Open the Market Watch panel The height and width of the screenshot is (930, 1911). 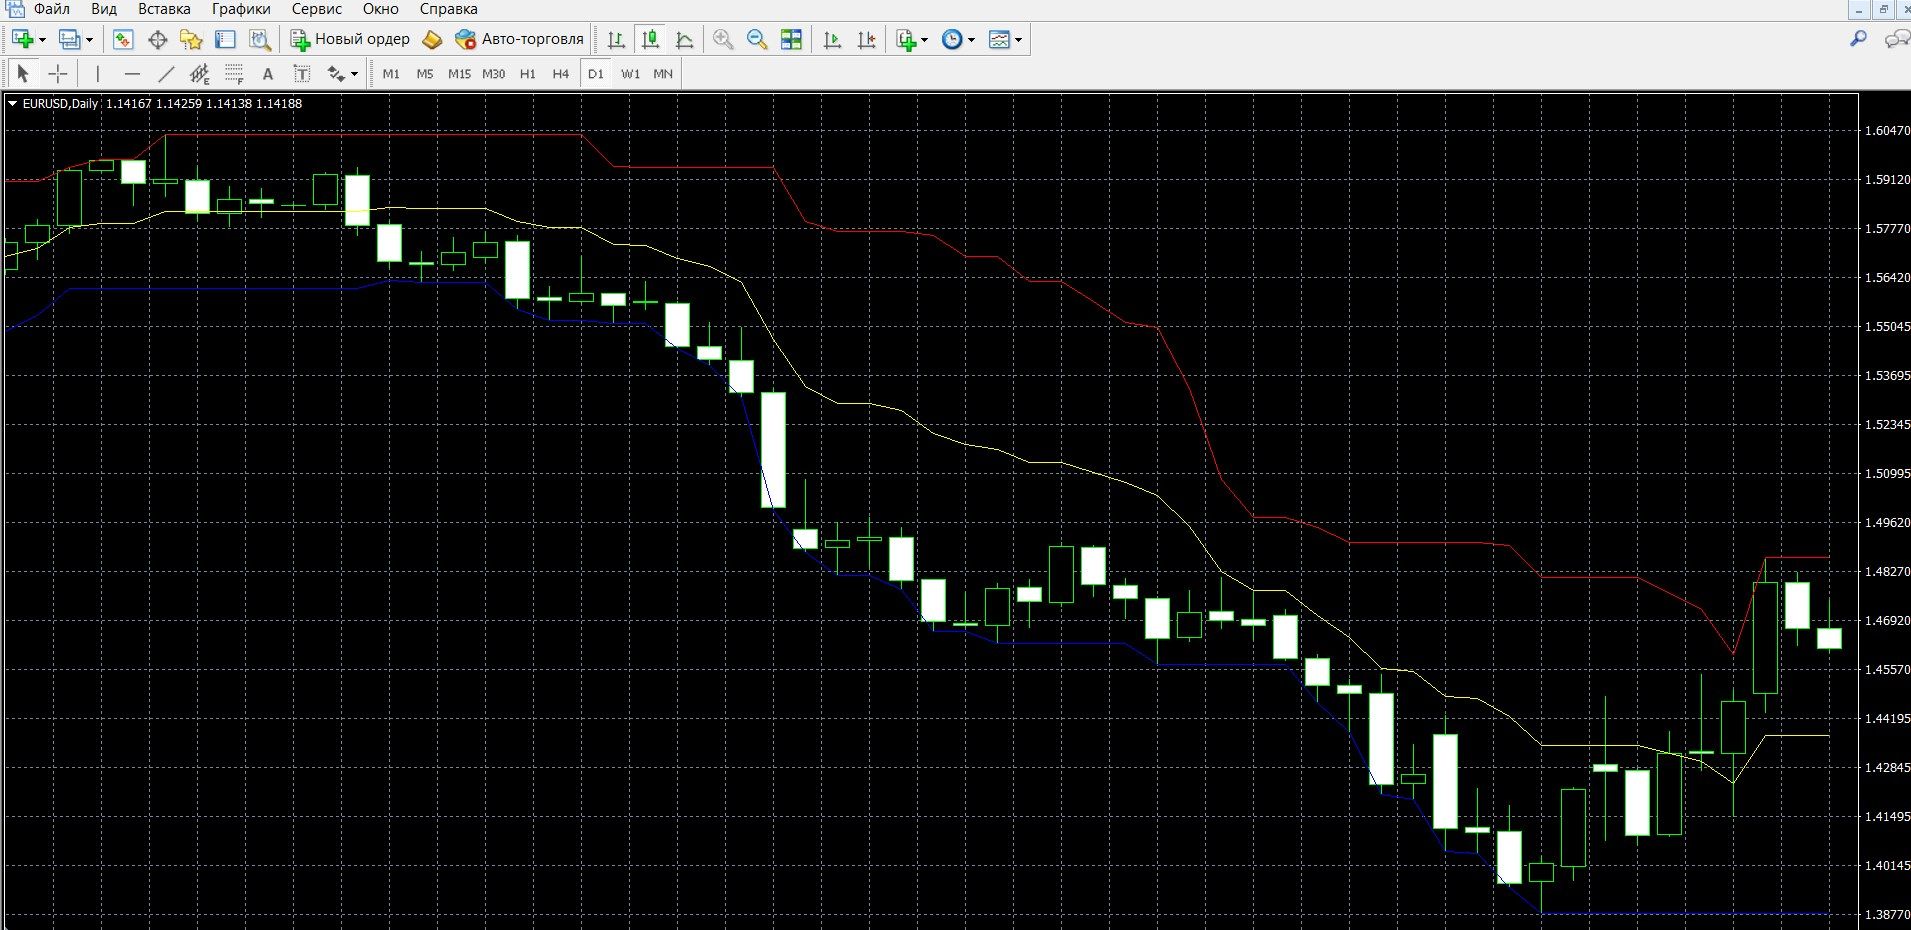[123, 39]
